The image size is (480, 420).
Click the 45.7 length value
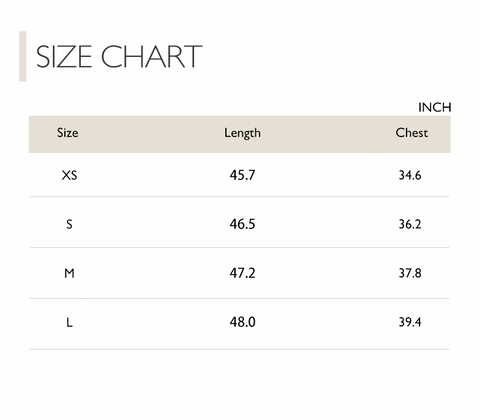pos(242,175)
